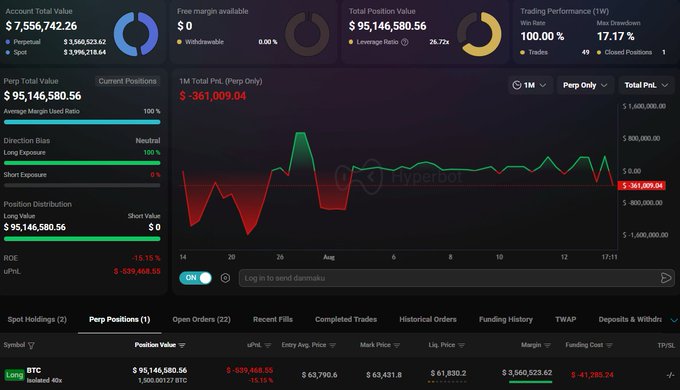Sort by uPnL column icon
This screenshot has width=680, height=390.
(x=268, y=345)
